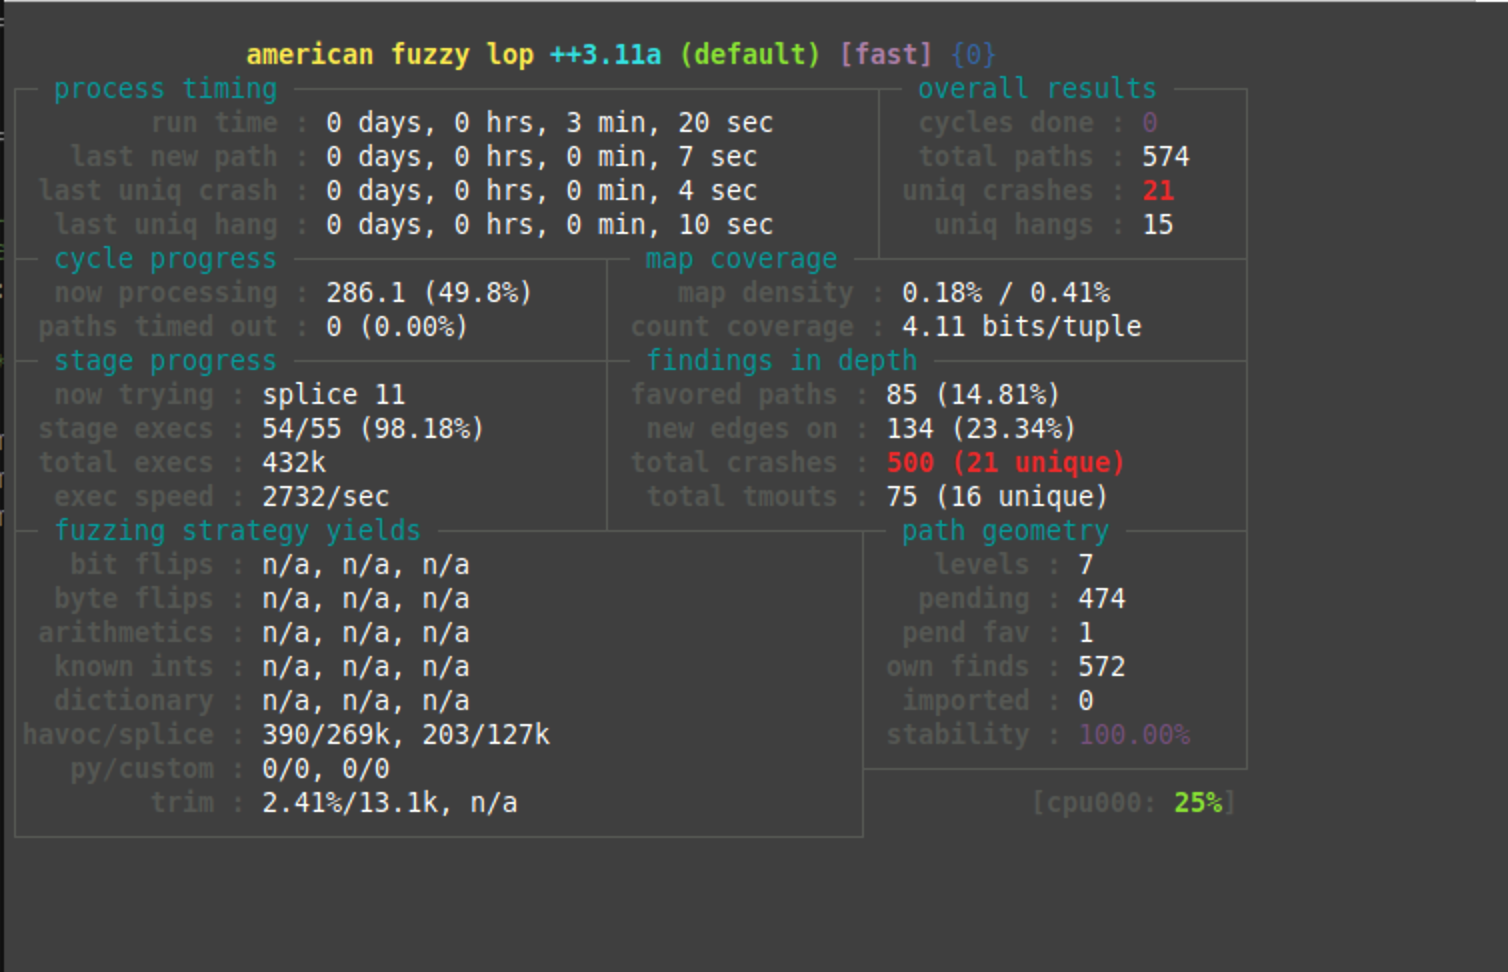Click pend fav value '1'
Viewport: 1508px width, 972px height.
click(1086, 632)
